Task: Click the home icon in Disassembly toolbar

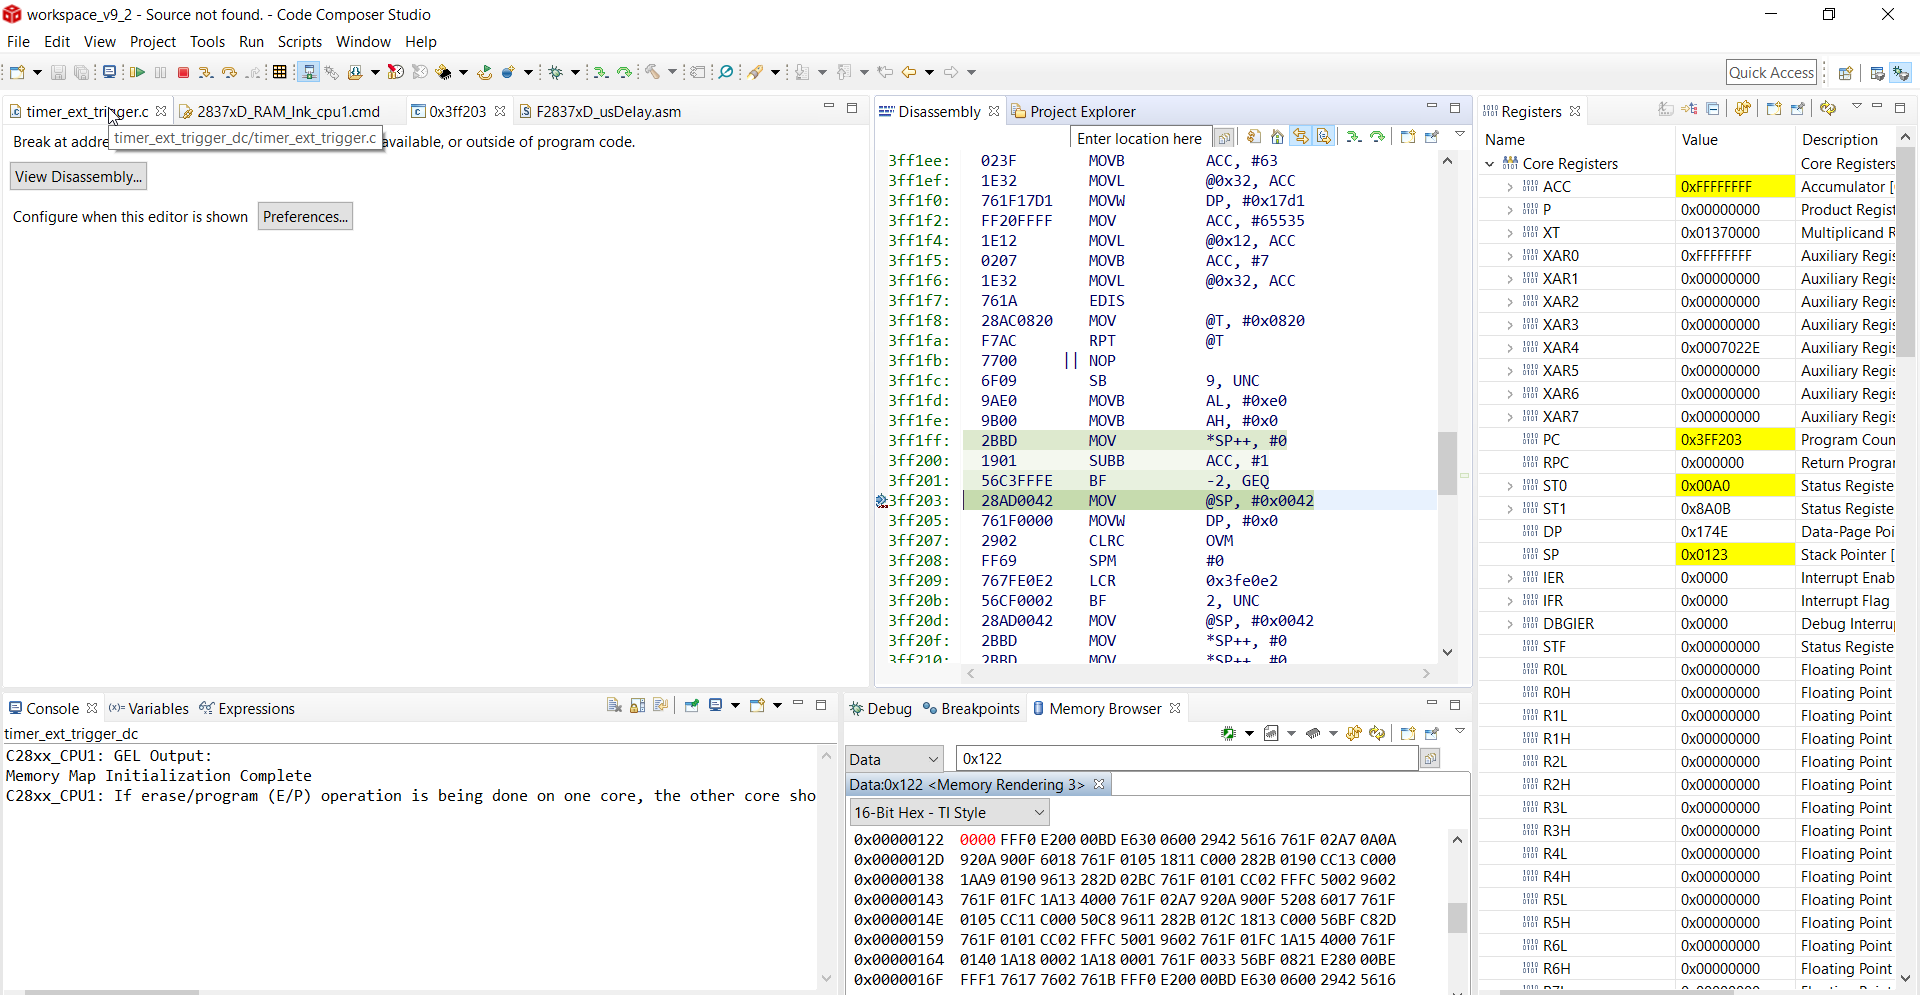Action: pyautogui.click(x=1277, y=137)
